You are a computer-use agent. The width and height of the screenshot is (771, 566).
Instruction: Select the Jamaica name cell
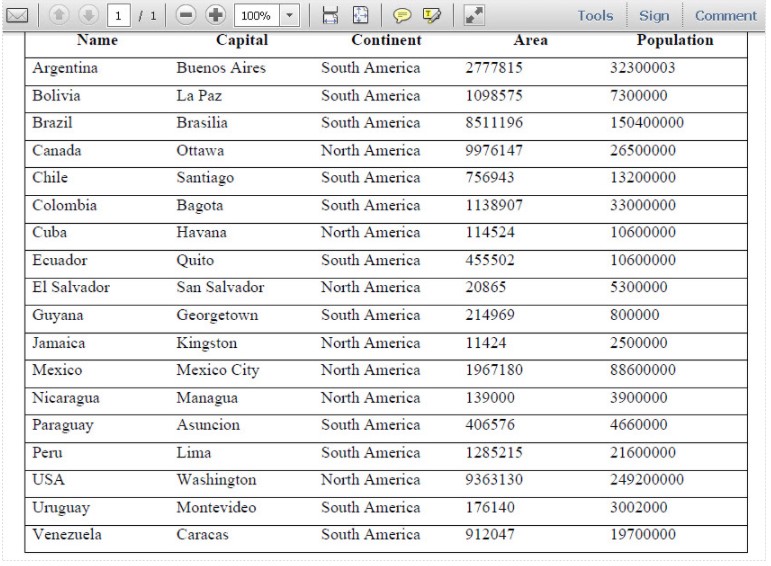pyautogui.click(x=59, y=343)
